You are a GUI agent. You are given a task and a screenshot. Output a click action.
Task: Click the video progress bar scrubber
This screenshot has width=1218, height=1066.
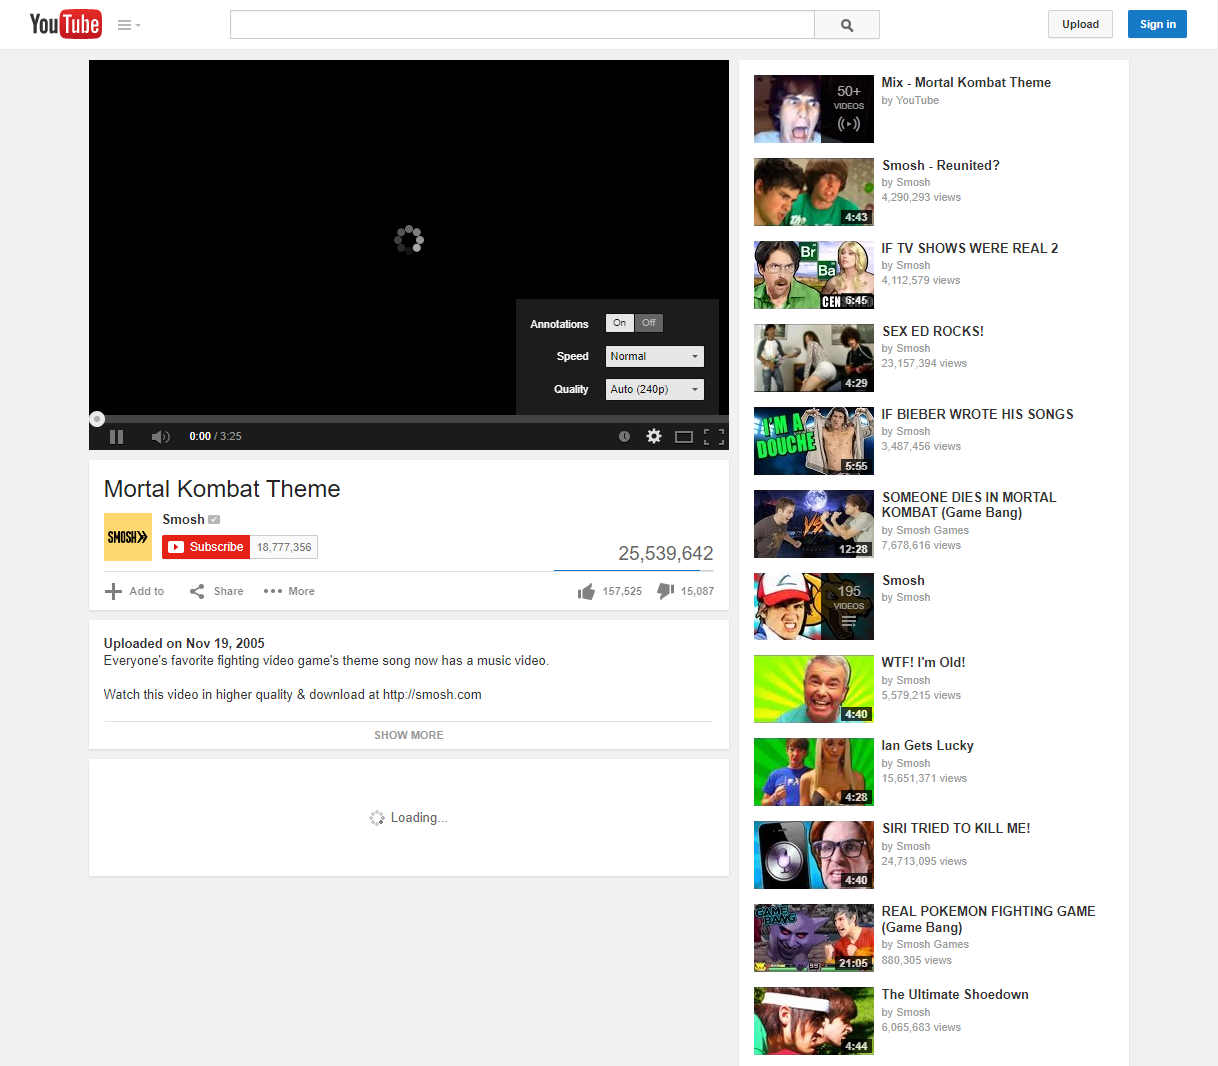(x=97, y=419)
